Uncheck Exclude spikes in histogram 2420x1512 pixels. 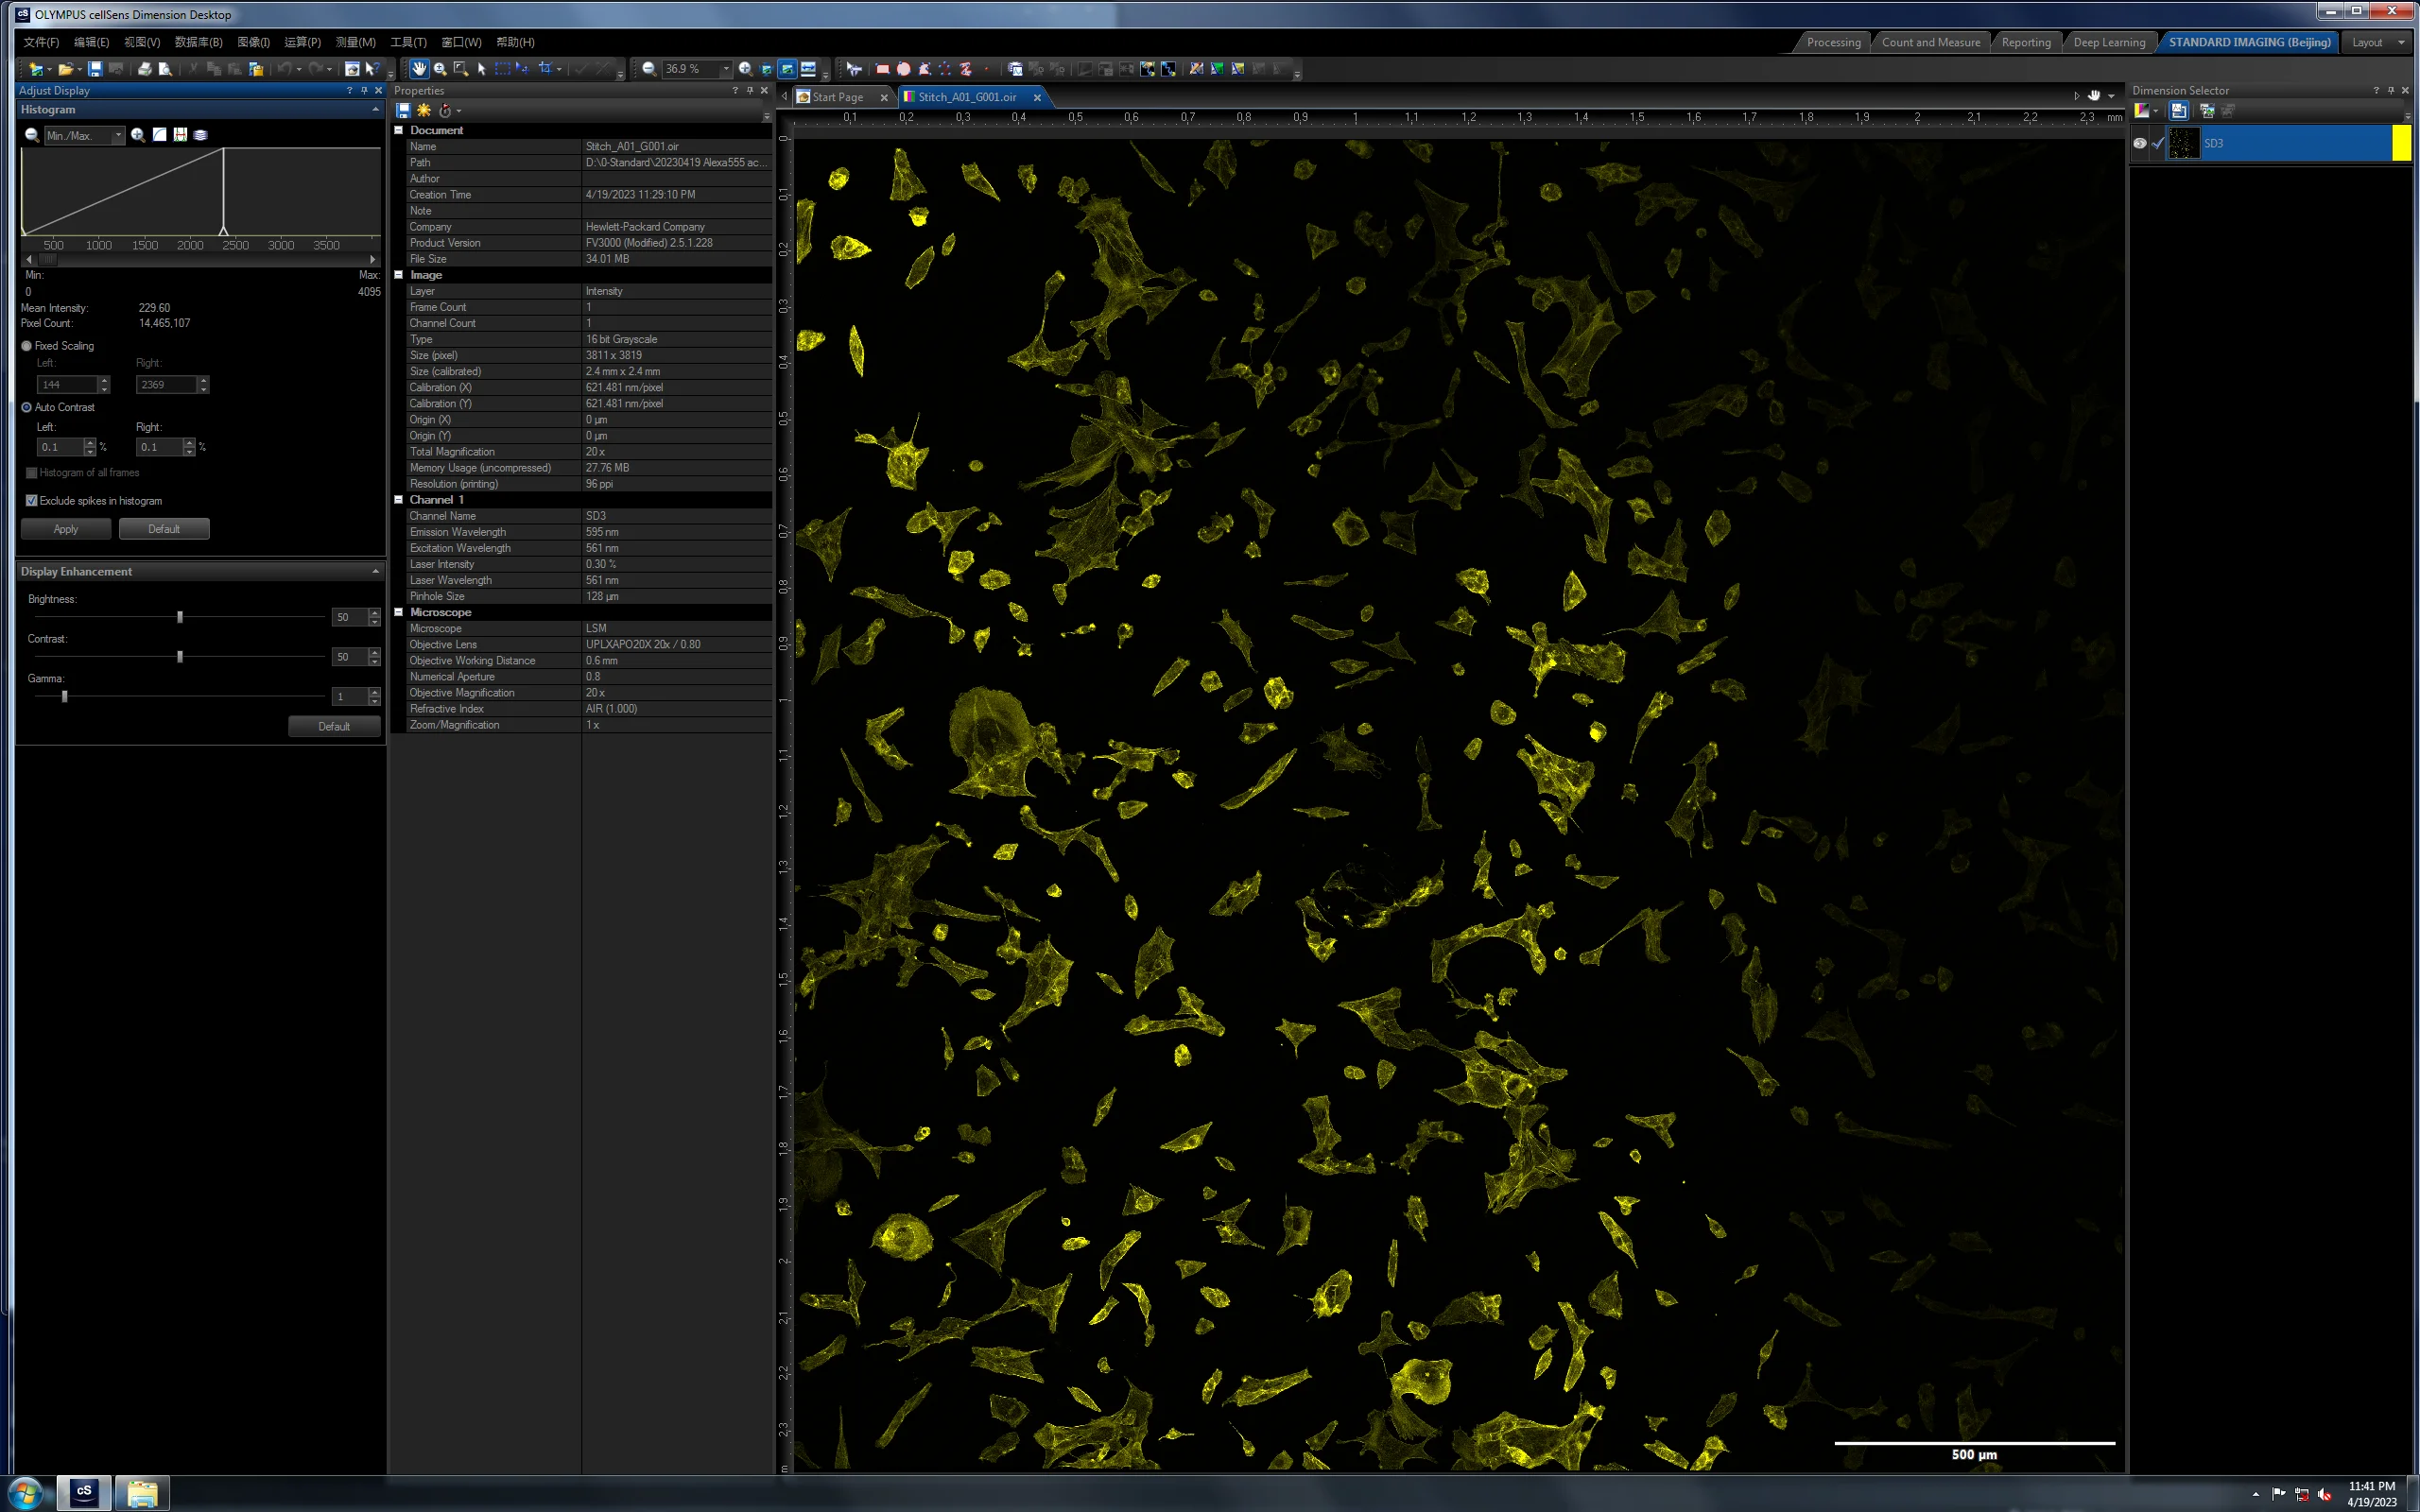(31, 501)
